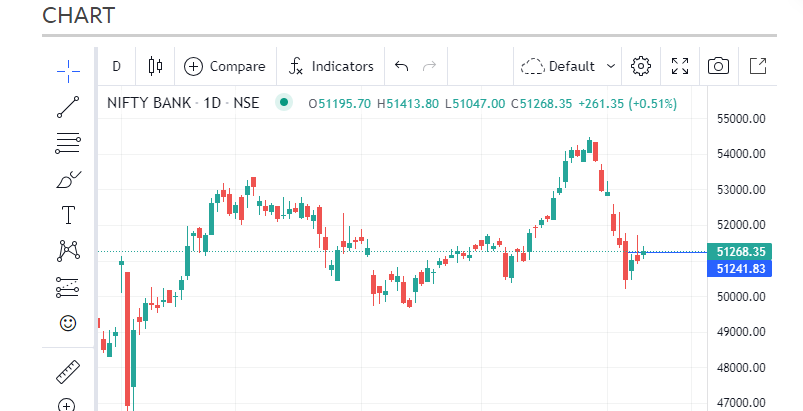Toggle fullscreen chart mode
The width and height of the screenshot is (803, 411).
coord(680,67)
